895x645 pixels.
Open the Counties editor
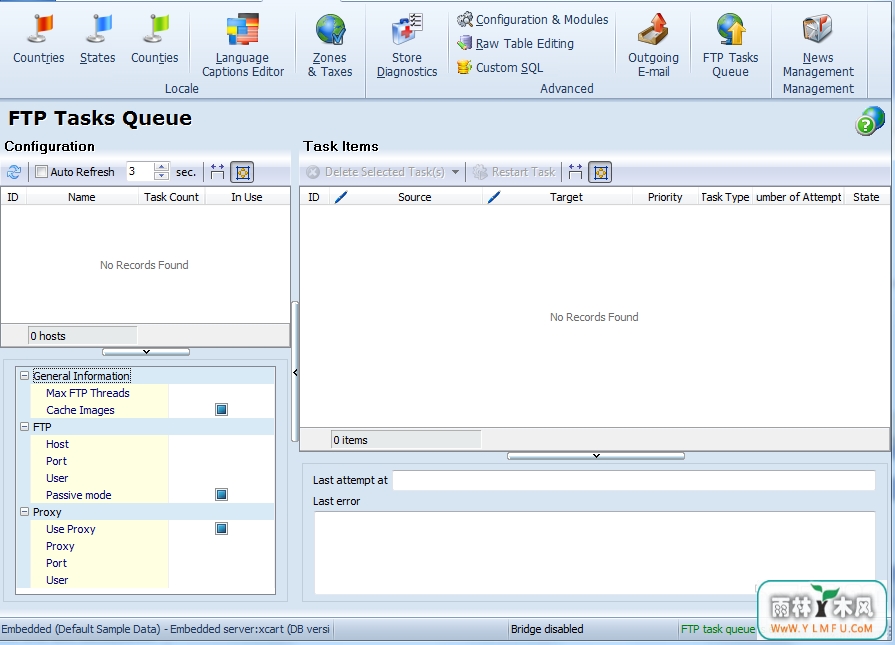[155, 39]
